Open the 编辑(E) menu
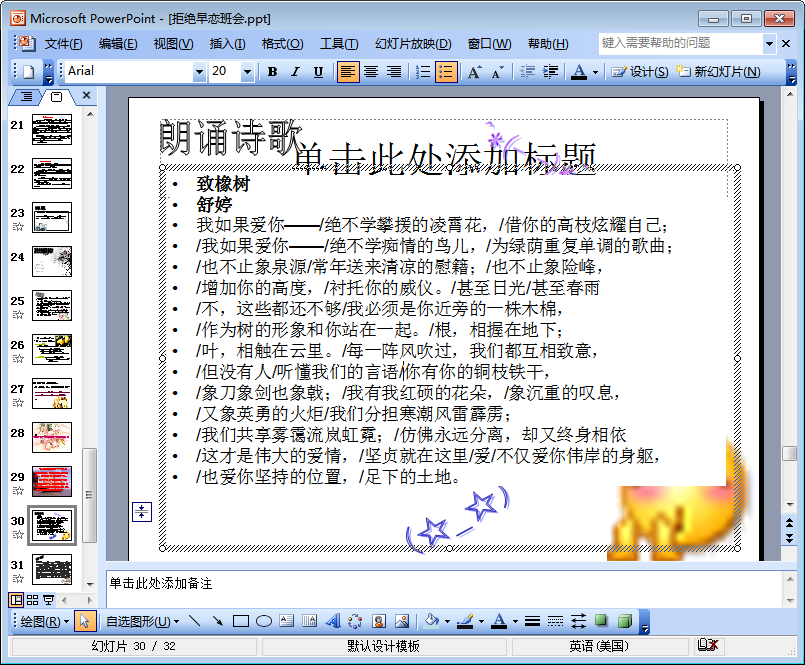Image resolution: width=805 pixels, height=665 pixels. (x=118, y=44)
